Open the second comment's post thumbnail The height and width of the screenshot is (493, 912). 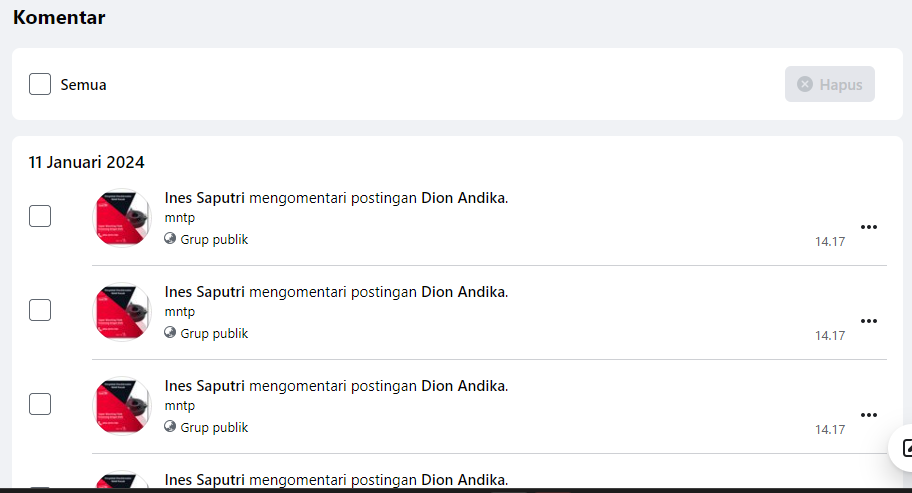[x=121, y=311]
